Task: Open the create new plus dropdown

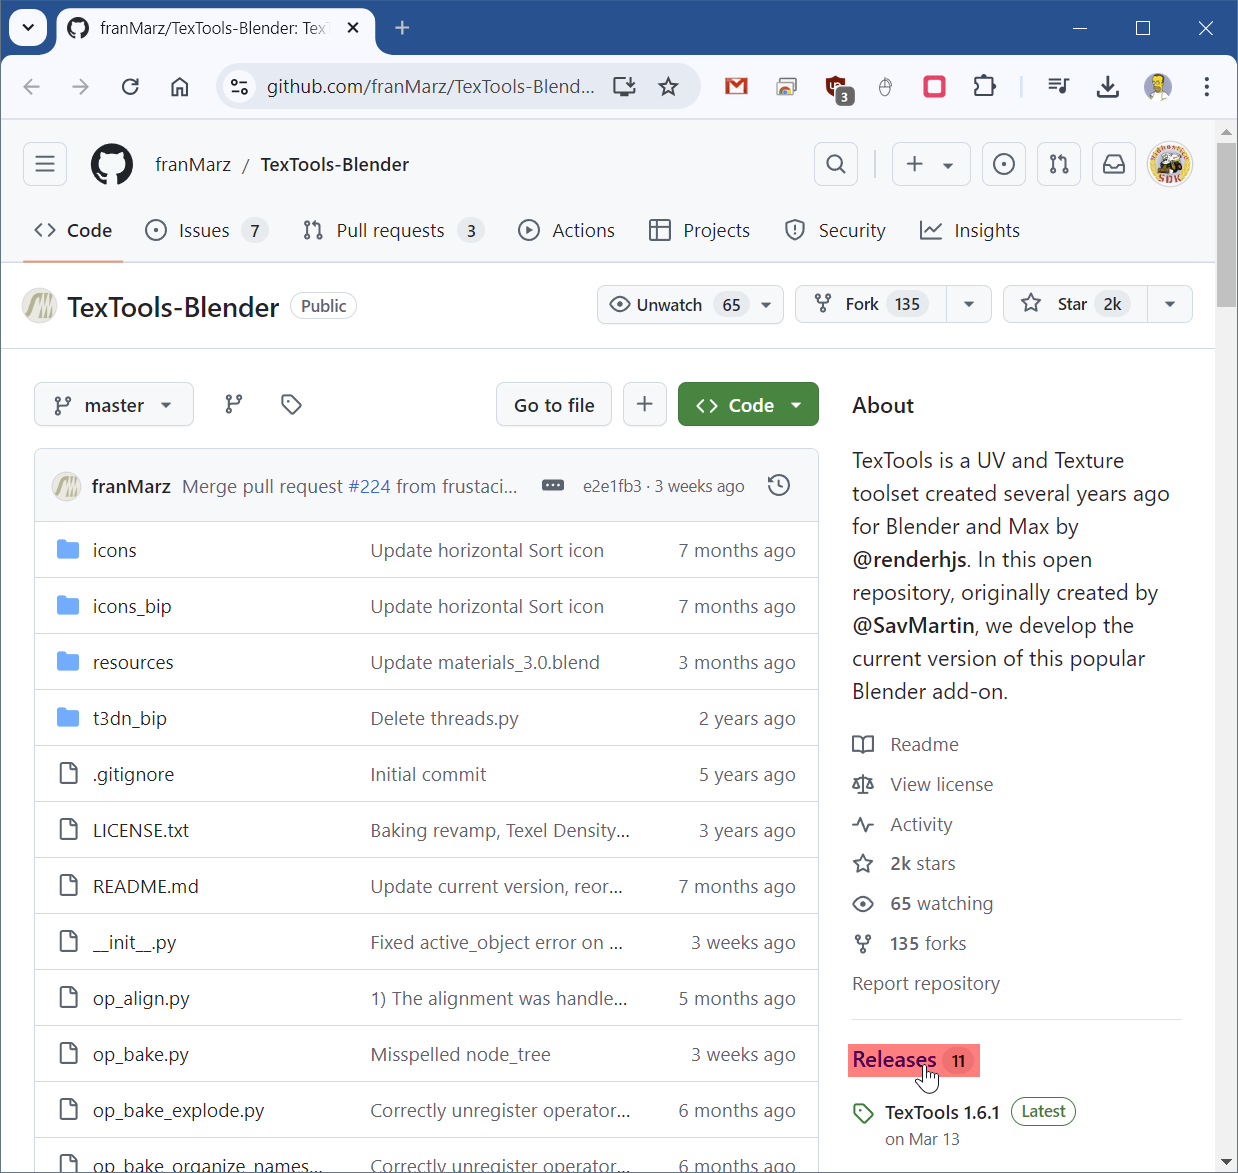Action: (x=930, y=164)
